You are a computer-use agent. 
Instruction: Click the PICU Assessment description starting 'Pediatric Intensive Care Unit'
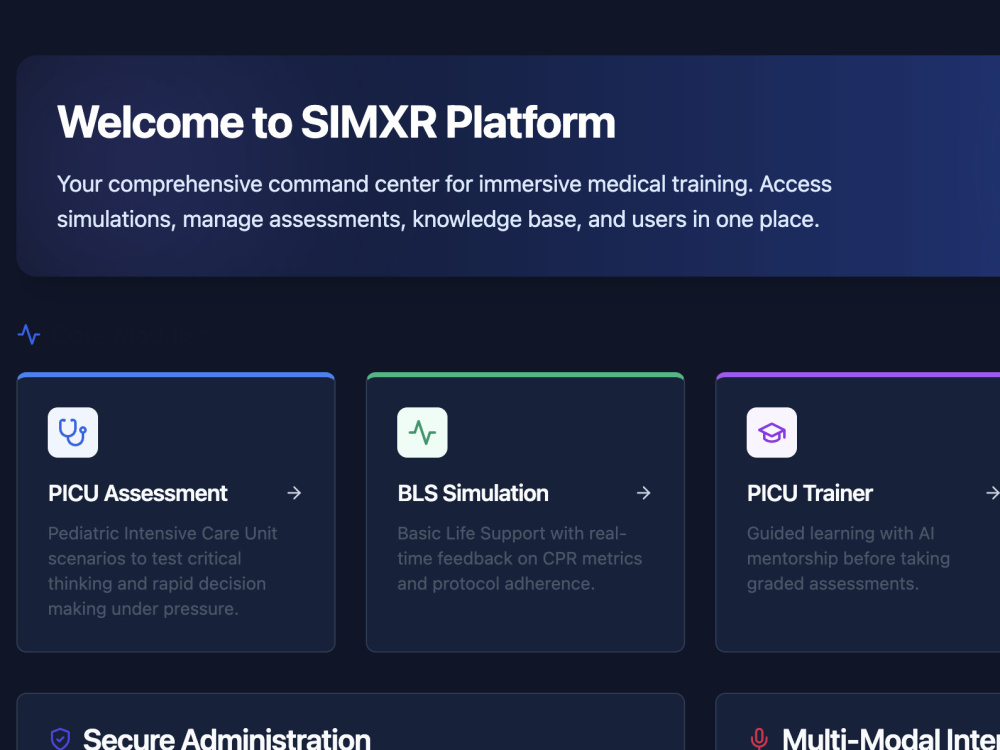163,571
